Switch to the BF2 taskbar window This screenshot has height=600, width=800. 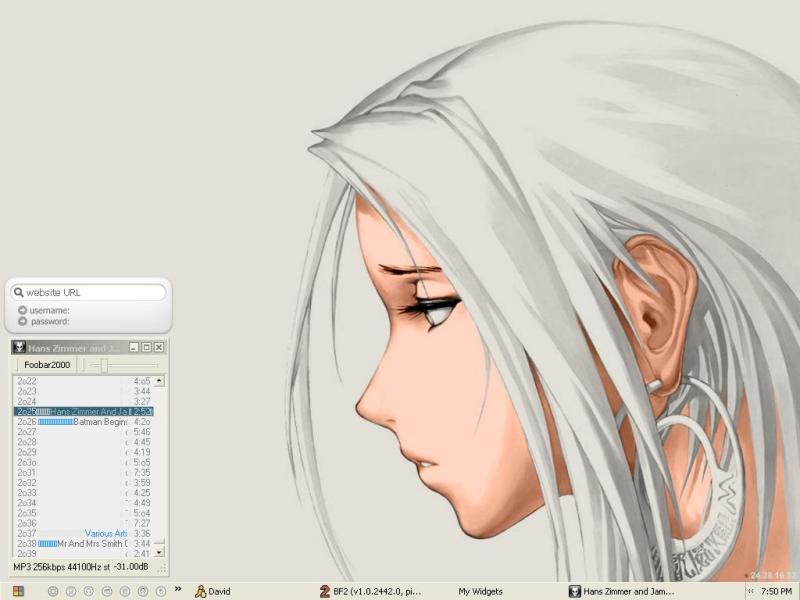371,591
